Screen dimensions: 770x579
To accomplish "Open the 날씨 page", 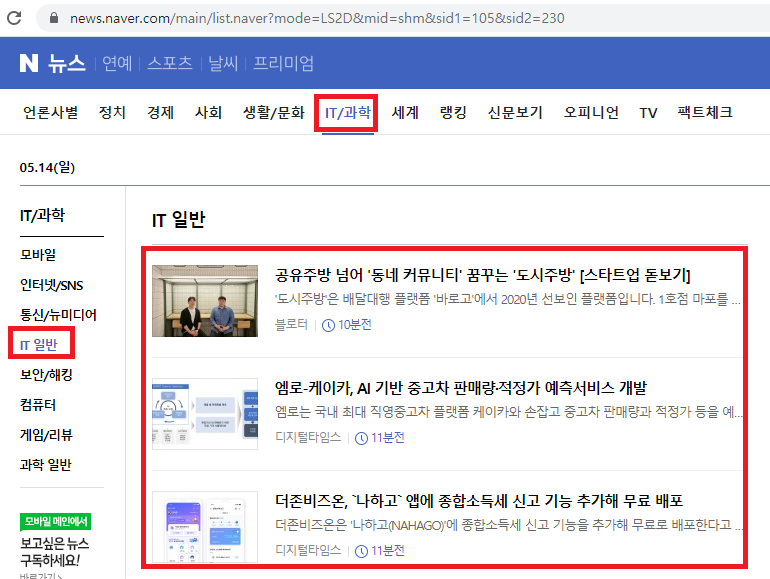I will (x=223, y=63).
